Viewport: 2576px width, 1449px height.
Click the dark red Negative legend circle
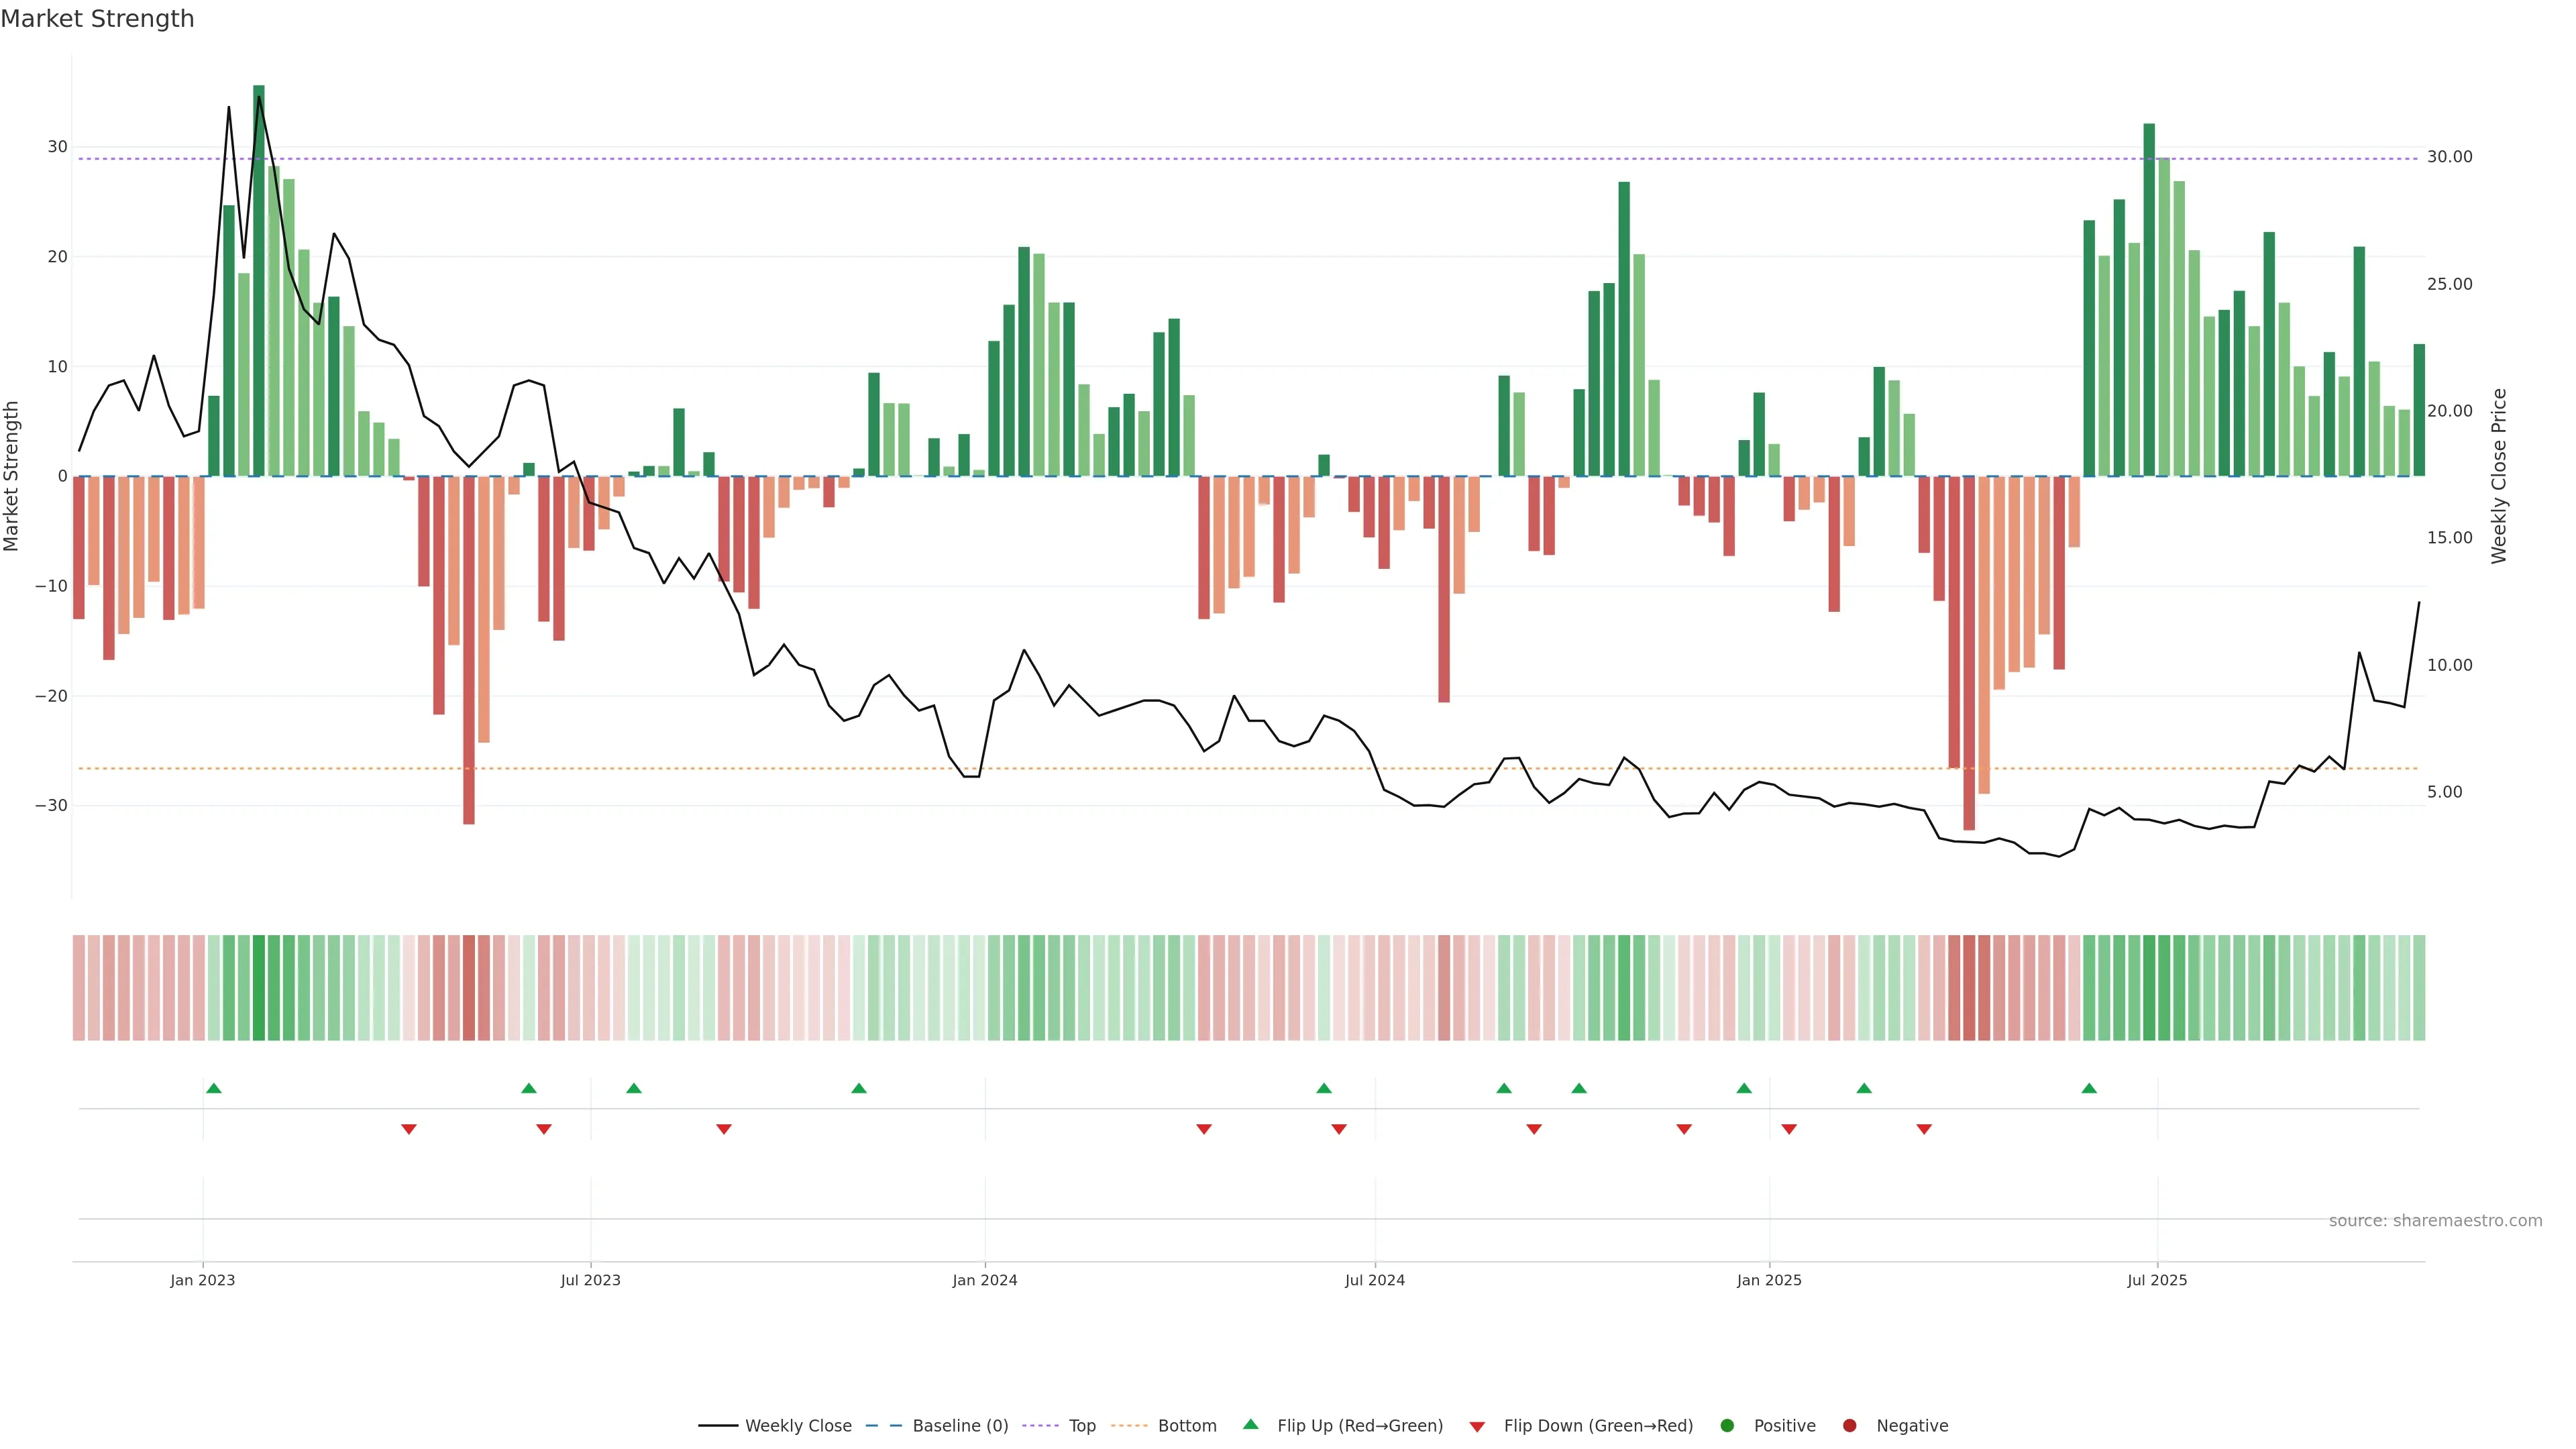click(1849, 1426)
